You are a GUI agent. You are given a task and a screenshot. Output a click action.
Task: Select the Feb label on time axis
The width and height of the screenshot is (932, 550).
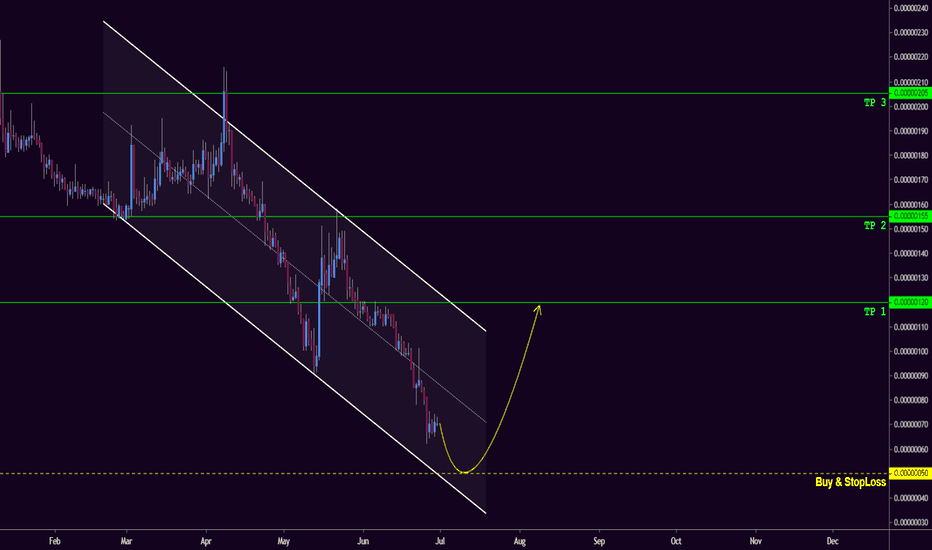(55, 541)
